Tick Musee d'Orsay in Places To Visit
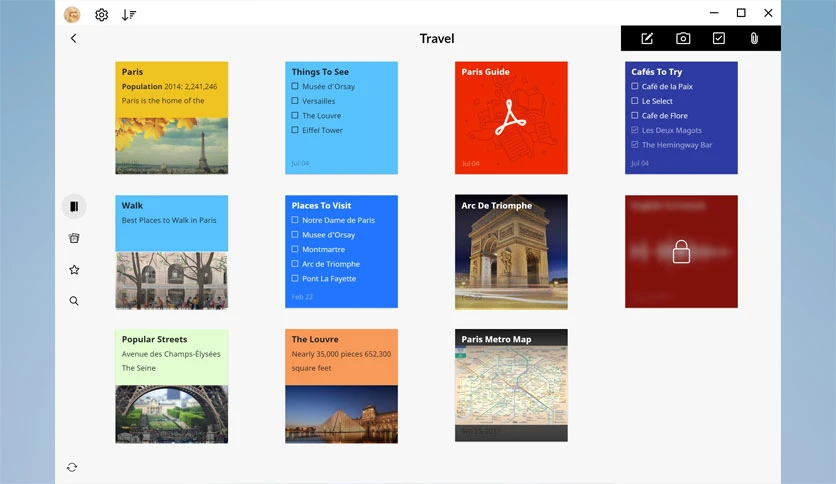This screenshot has width=836, height=484. coord(295,235)
